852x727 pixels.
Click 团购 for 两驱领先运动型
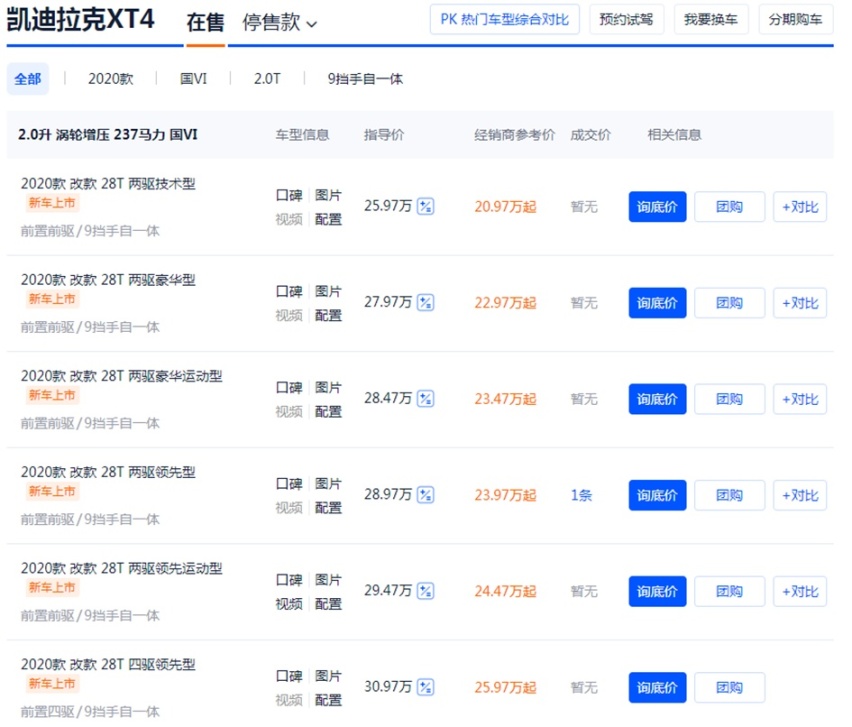[729, 591]
